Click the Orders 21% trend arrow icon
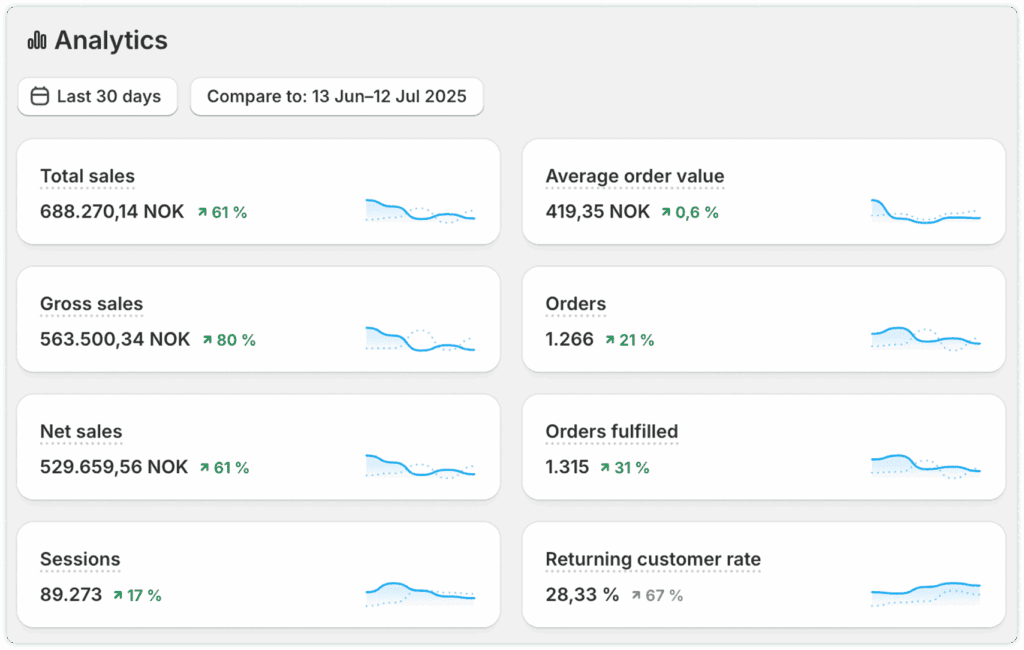Viewport: 1024px width, 650px height. tap(610, 340)
